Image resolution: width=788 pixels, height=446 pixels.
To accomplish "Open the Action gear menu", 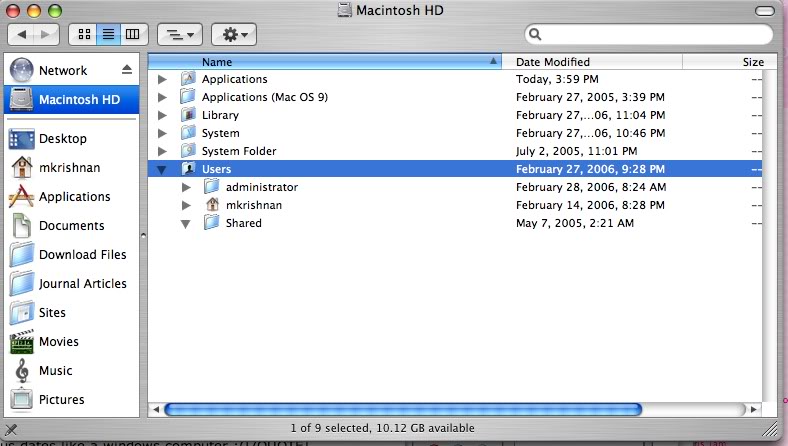I will tap(234, 34).
